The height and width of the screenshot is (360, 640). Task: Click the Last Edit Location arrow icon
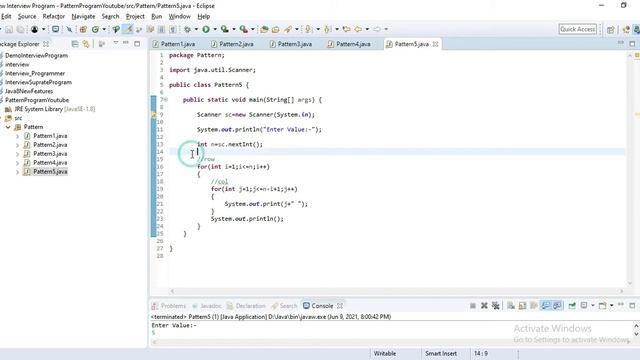point(347,29)
